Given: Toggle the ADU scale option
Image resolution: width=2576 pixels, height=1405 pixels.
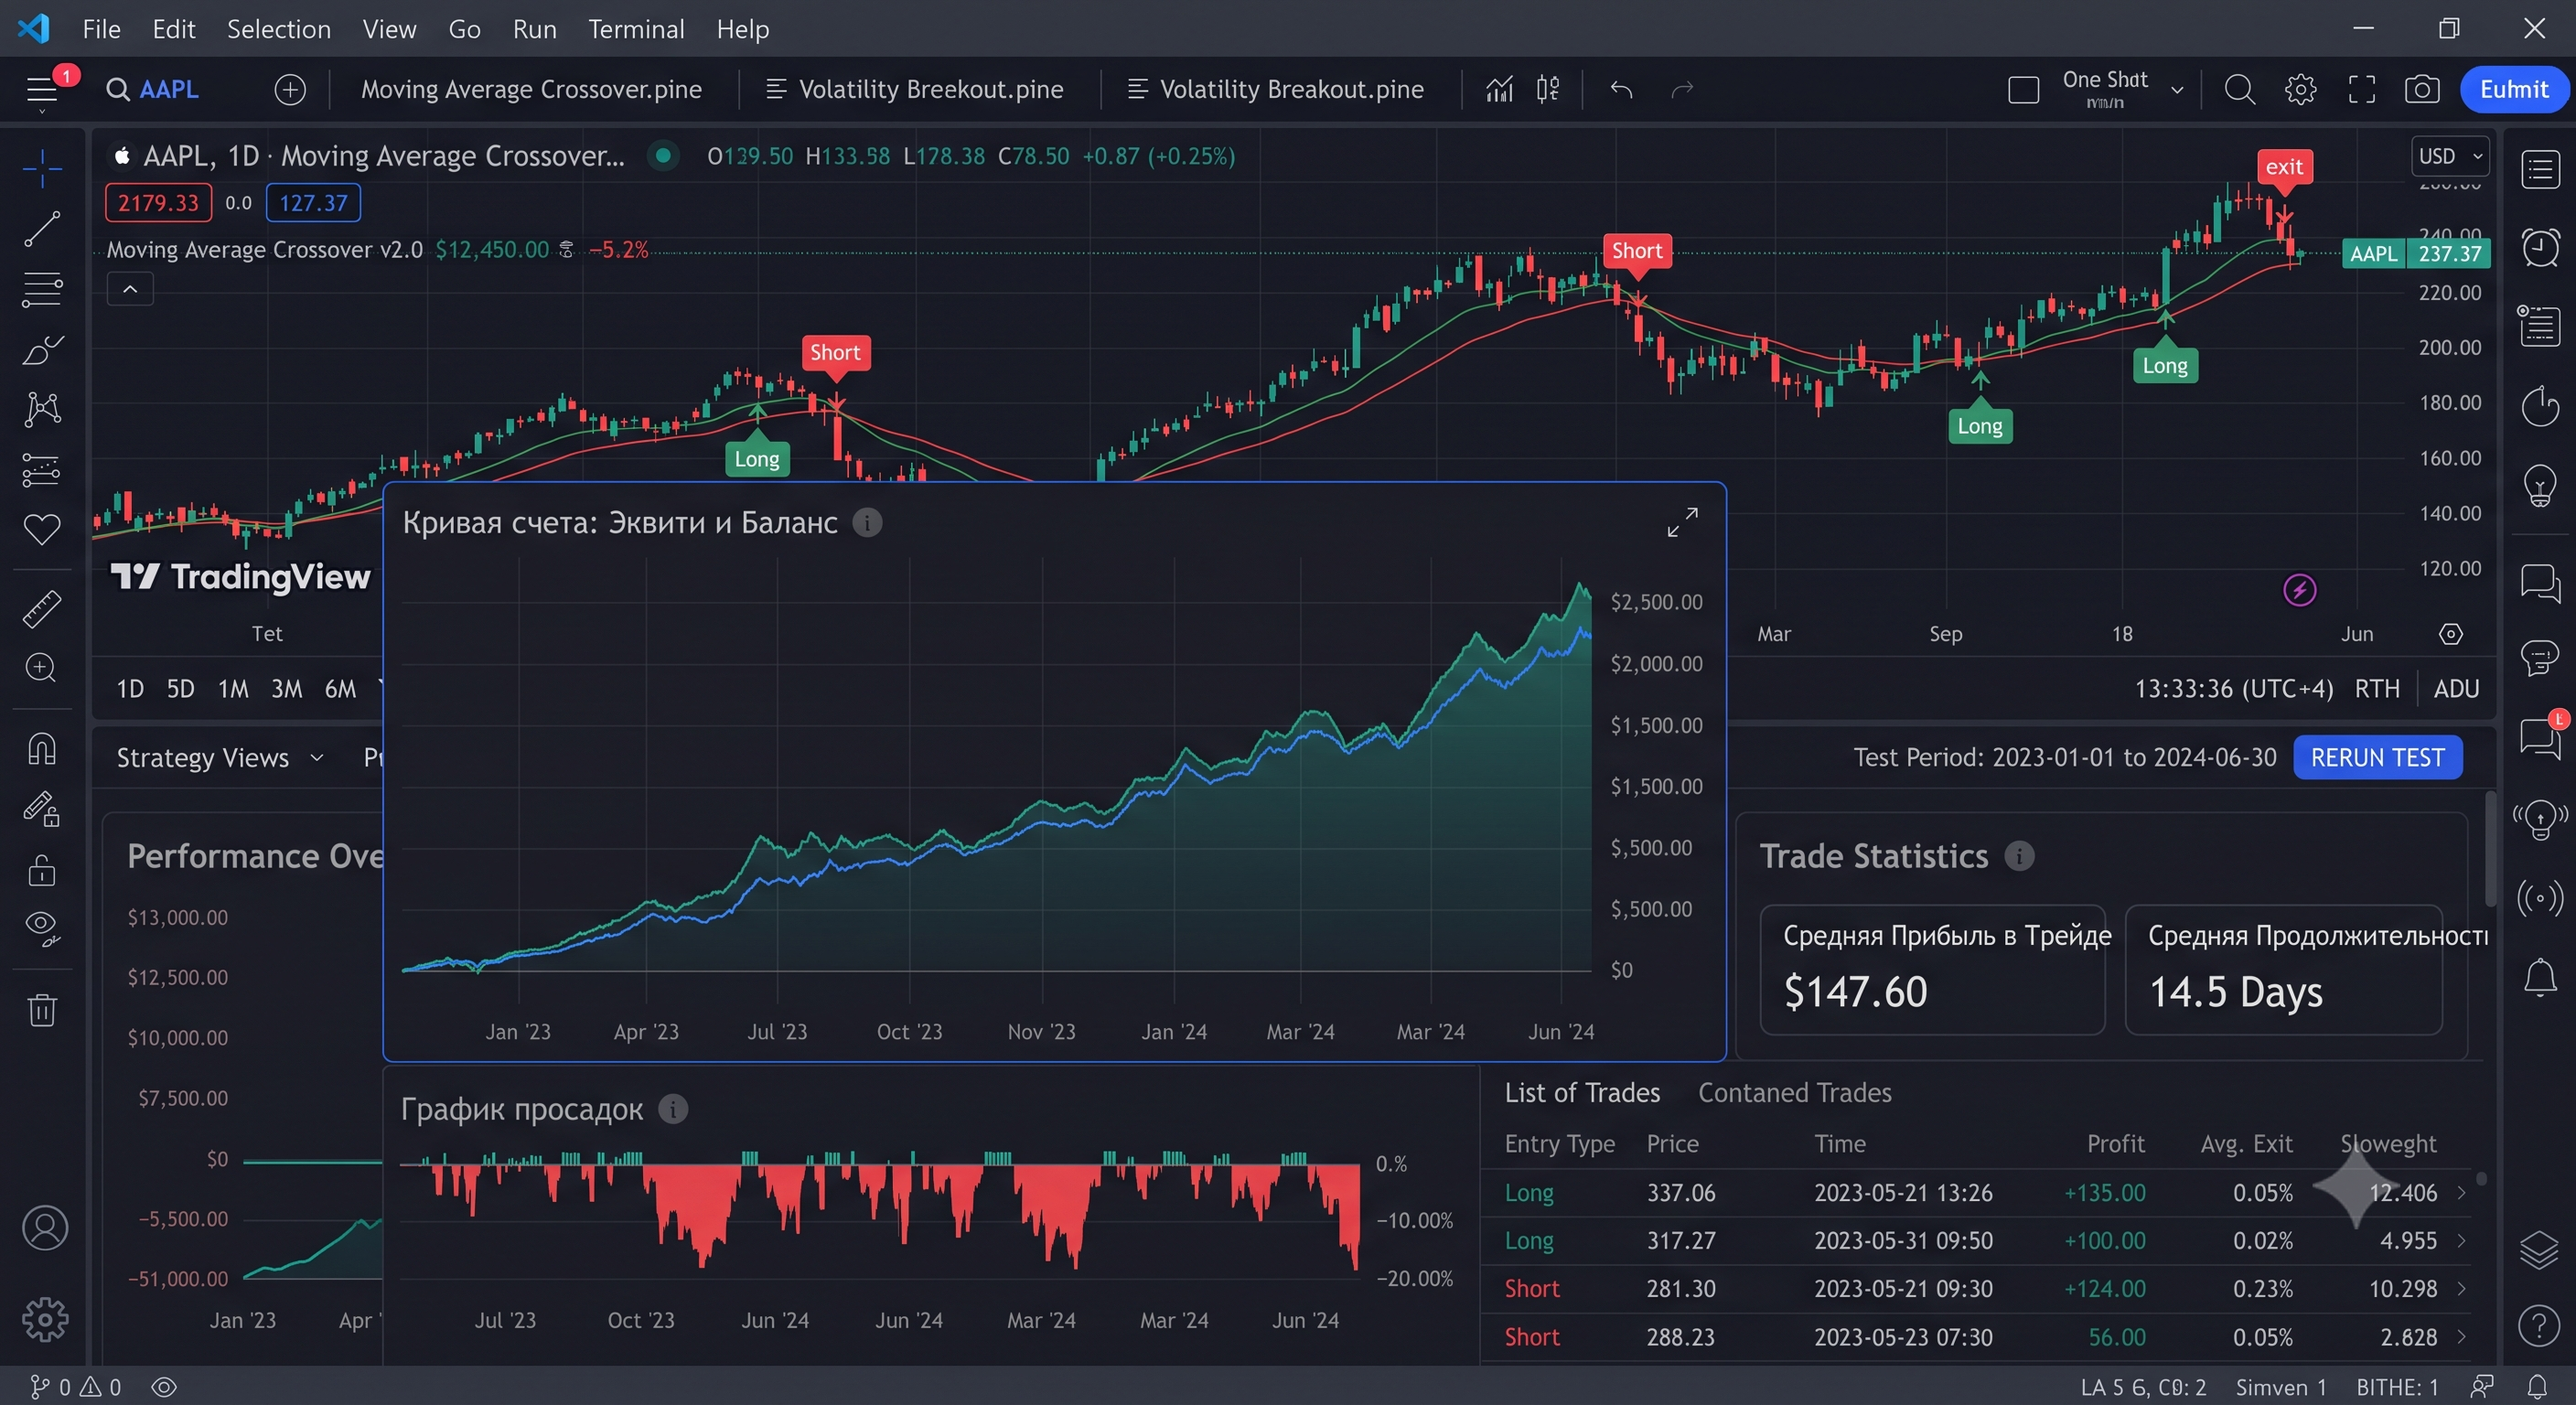Looking at the screenshot, I should 2456,689.
